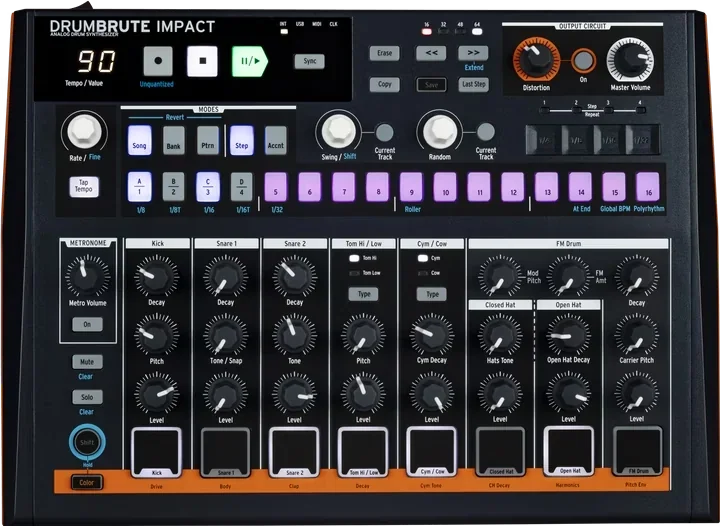
Task: Select Ptrn mode
Action: click(208, 140)
